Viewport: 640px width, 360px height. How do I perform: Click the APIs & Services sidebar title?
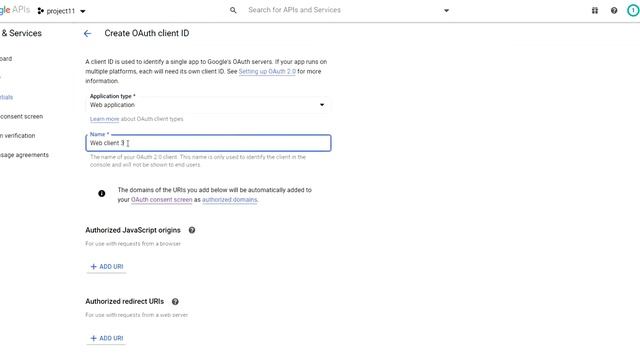(x=21, y=33)
